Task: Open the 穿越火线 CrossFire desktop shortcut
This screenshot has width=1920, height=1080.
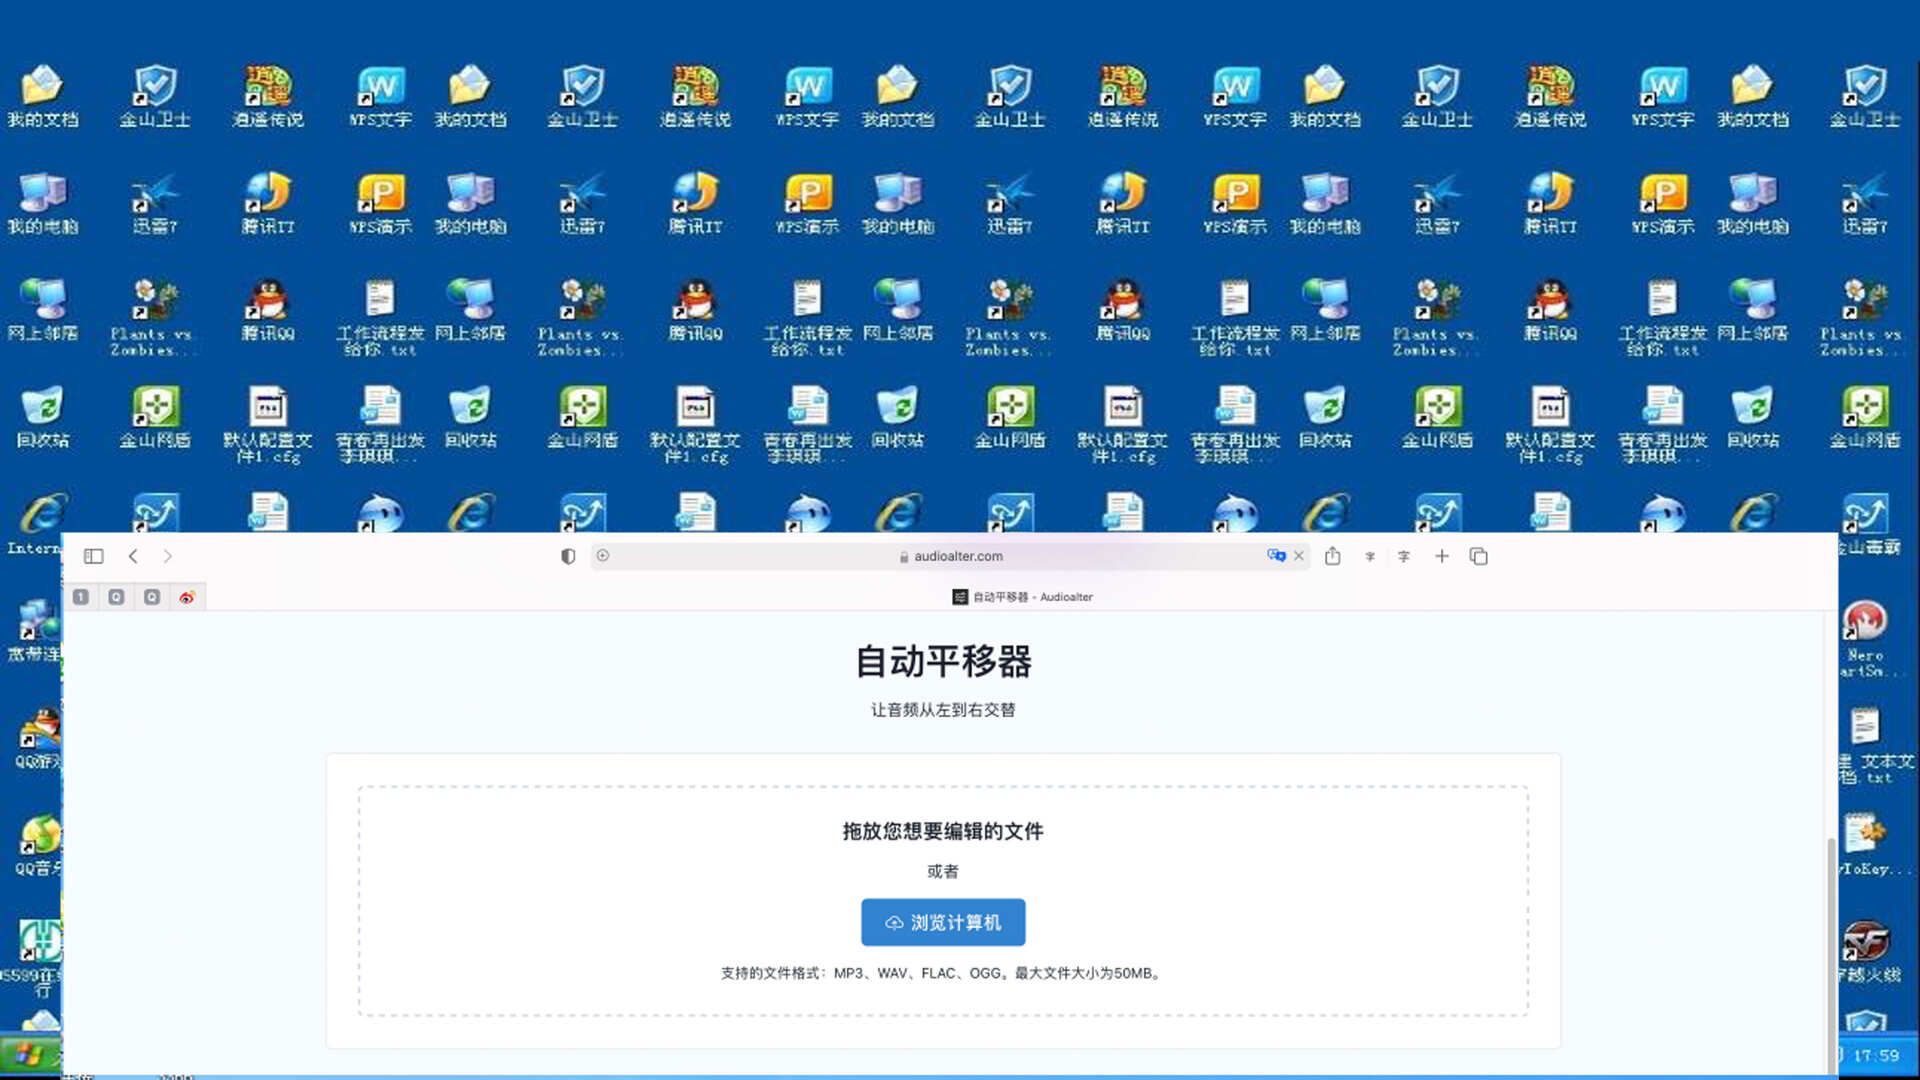Action: (x=1868, y=952)
